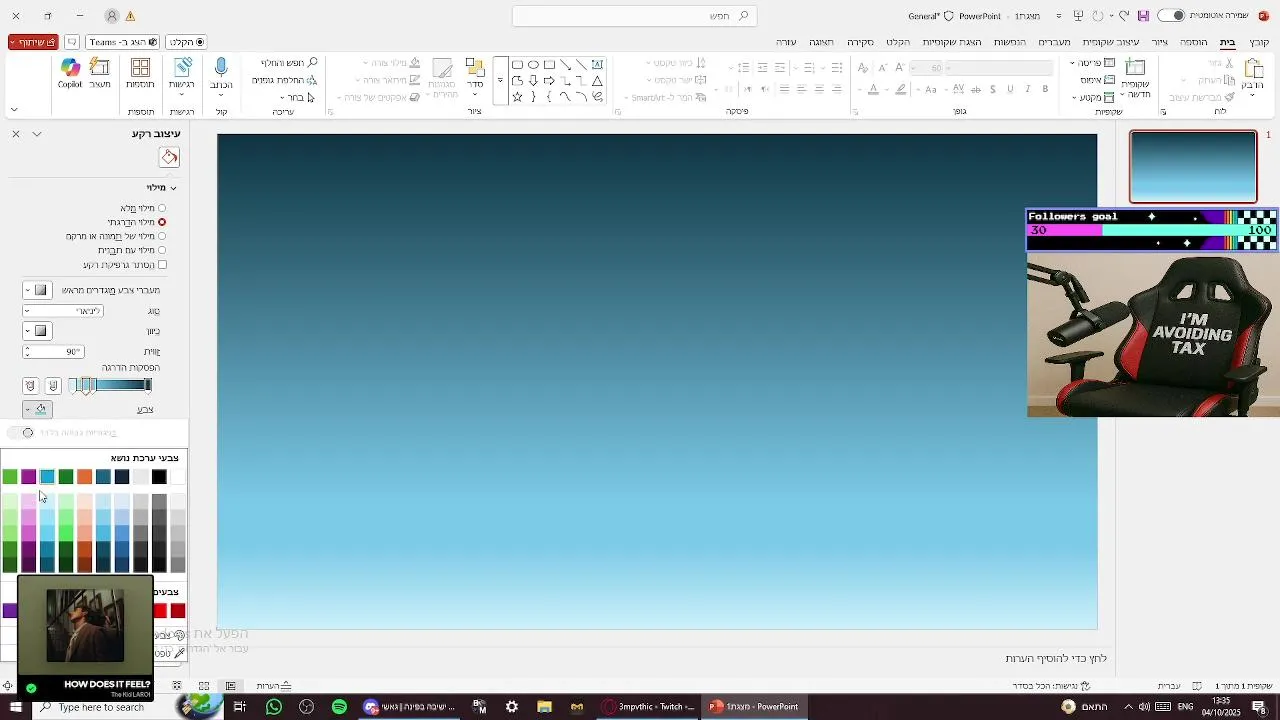Open the Add-ins (תוספות) button
This screenshot has height=720, width=1280.
(x=140, y=73)
